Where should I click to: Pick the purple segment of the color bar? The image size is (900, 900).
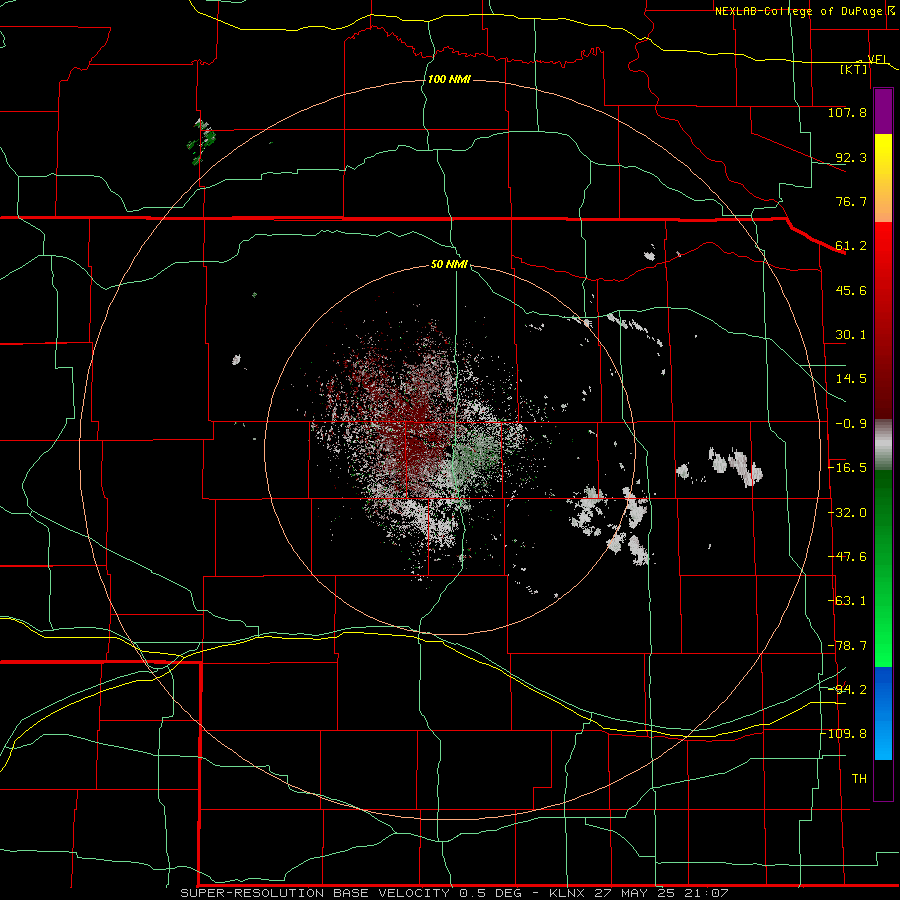click(883, 112)
